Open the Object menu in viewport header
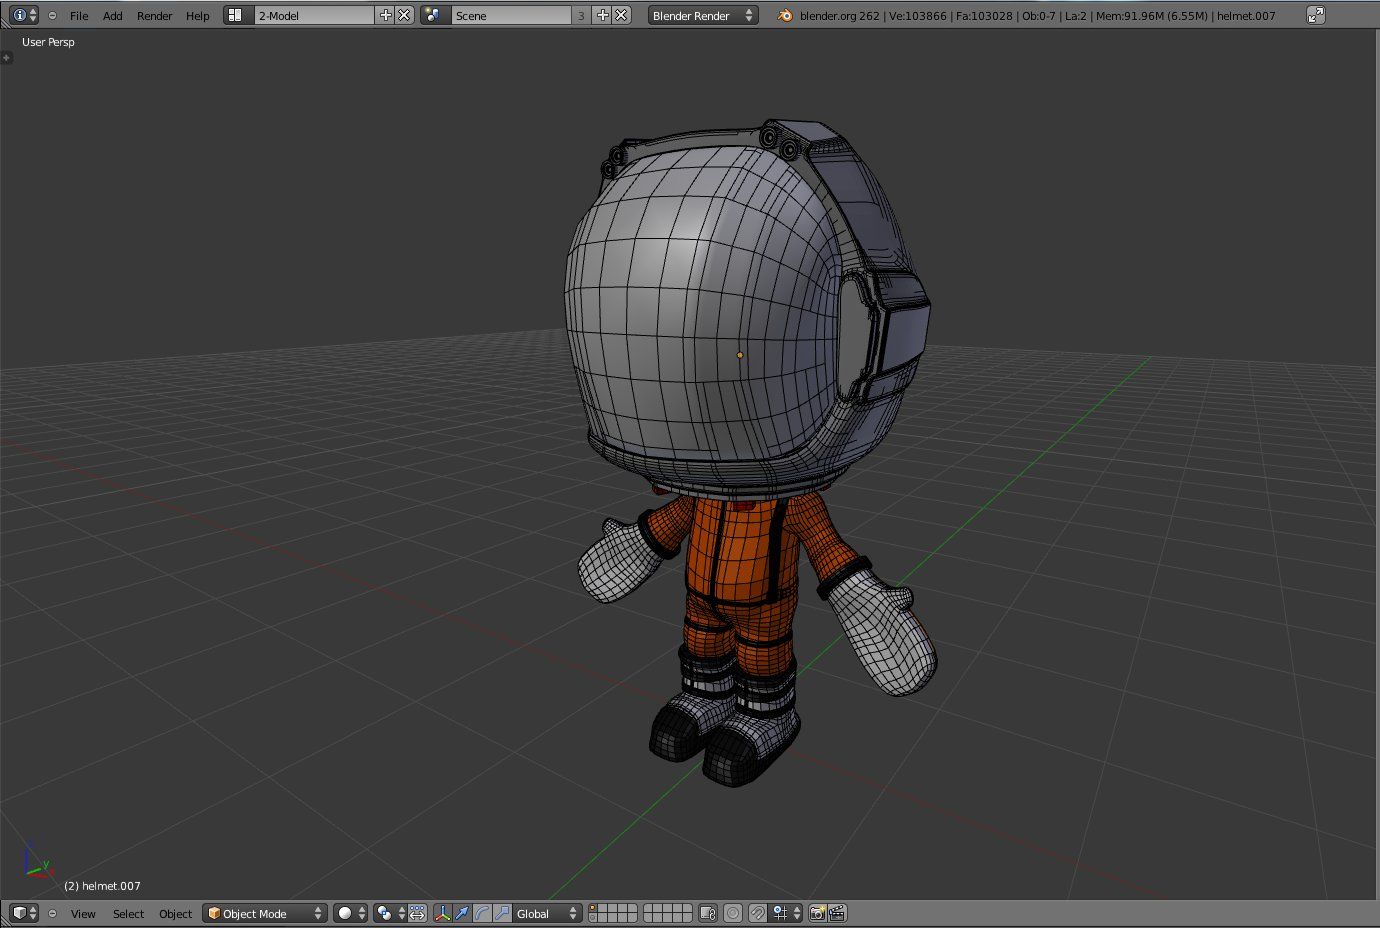The width and height of the screenshot is (1380, 928). (175, 913)
